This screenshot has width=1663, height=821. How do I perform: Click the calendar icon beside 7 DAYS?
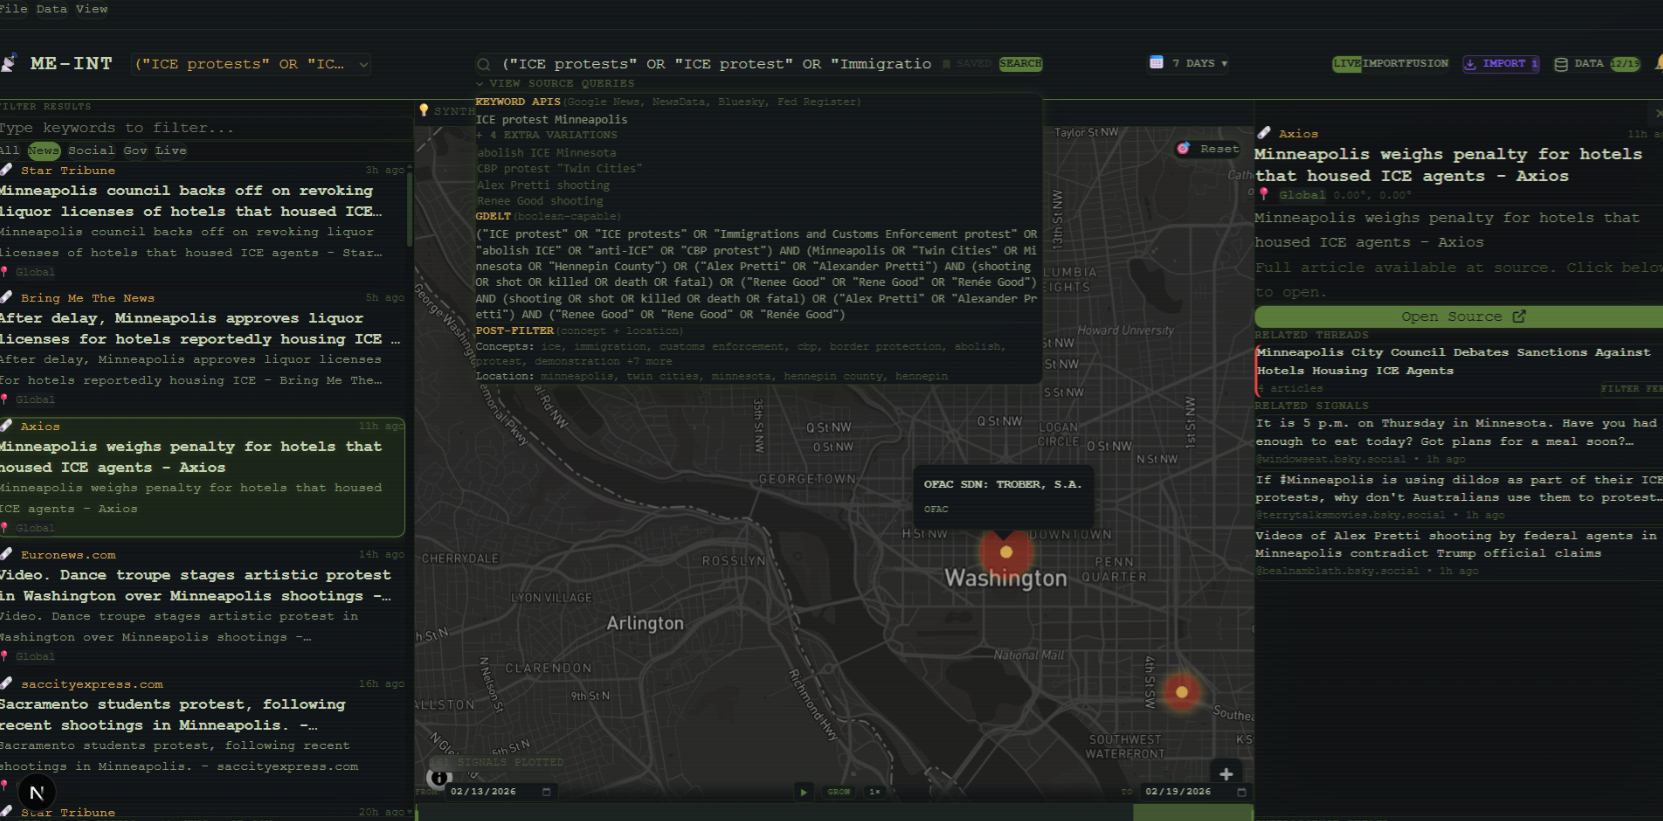point(1156,63)
